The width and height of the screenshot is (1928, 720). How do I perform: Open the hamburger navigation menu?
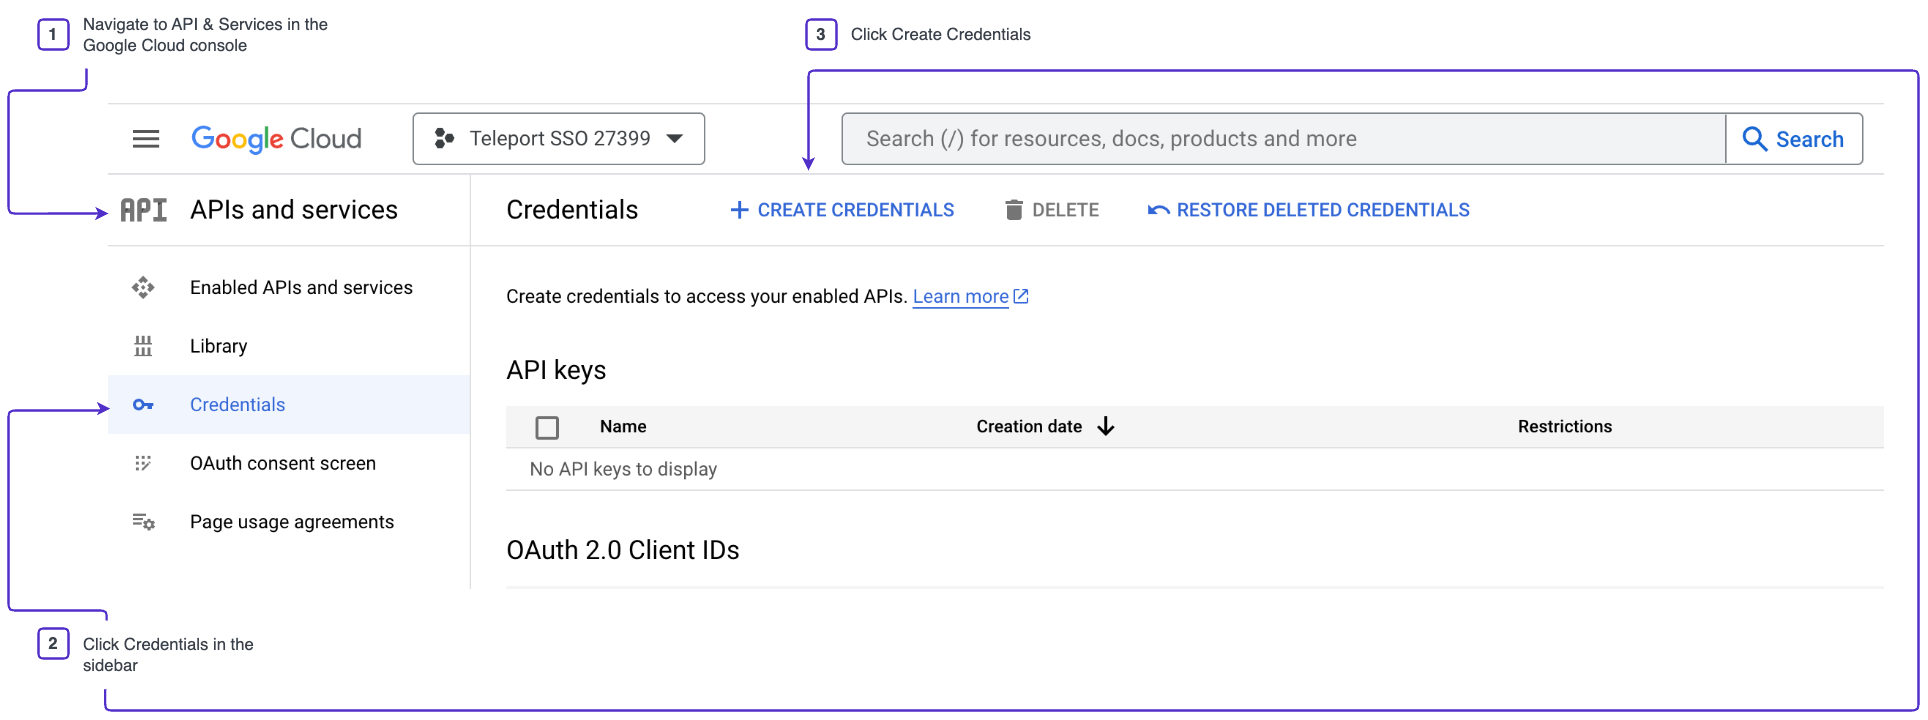pos(146,139)
